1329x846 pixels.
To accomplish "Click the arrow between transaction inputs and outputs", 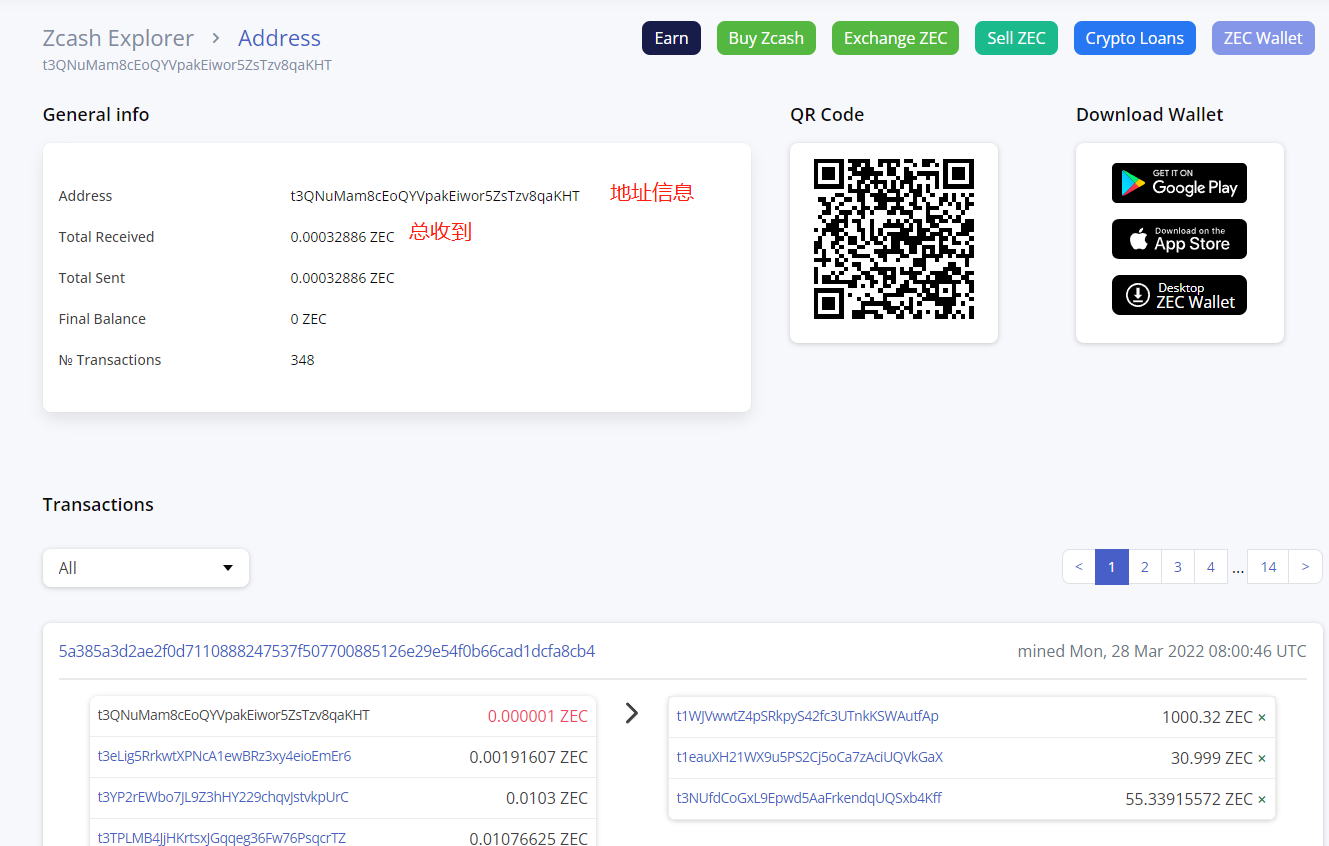I will pyautogui.click(x=631, y=713).
